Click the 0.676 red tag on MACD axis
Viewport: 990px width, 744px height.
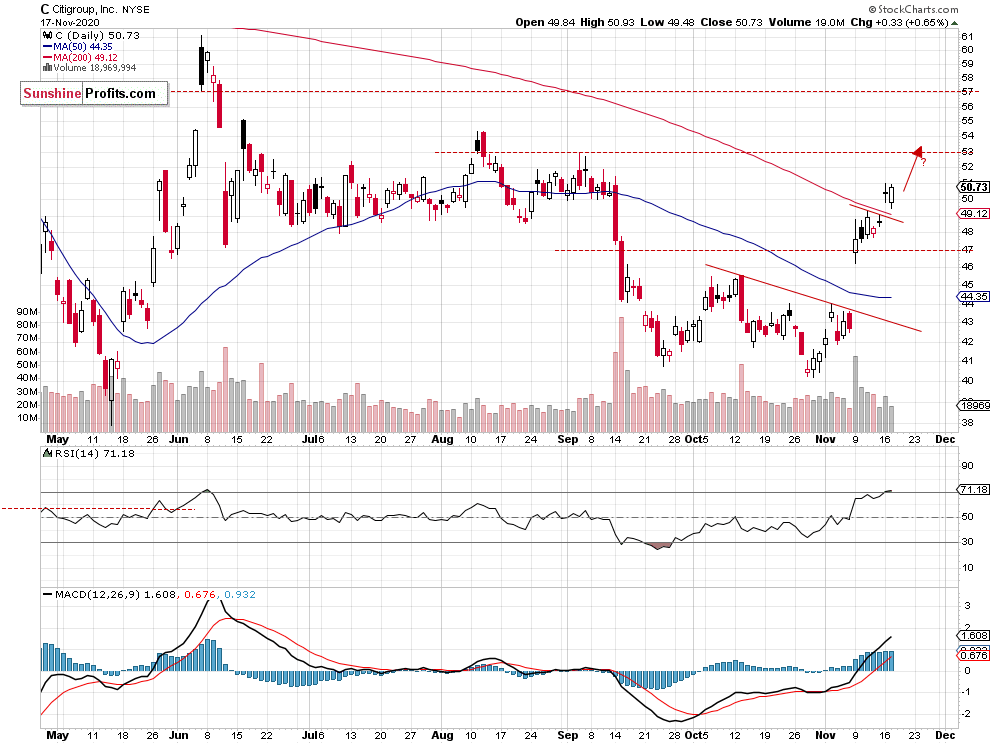(974, 656)
